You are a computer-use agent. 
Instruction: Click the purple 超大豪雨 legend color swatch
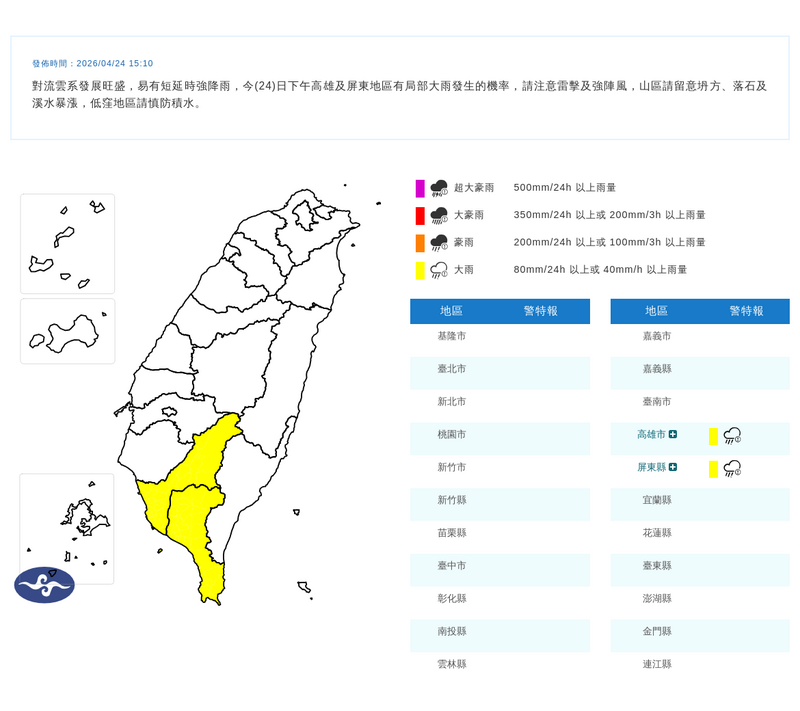pos(421,188)
